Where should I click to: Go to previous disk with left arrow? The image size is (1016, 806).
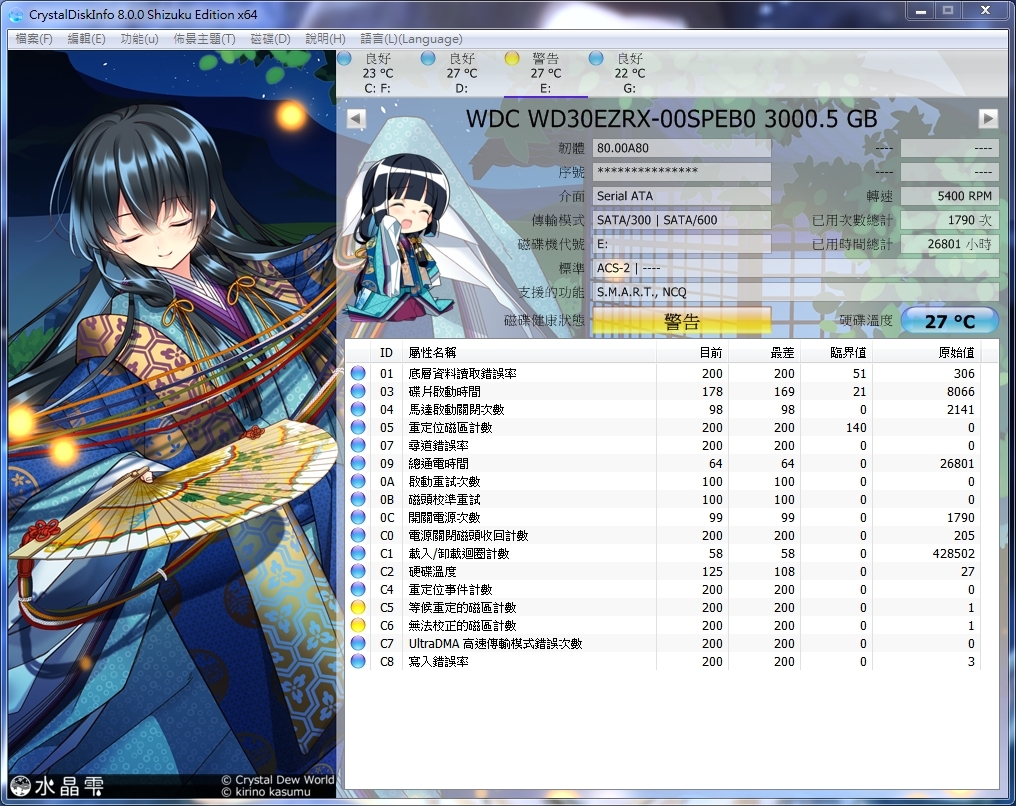click(x=356, y=119)
